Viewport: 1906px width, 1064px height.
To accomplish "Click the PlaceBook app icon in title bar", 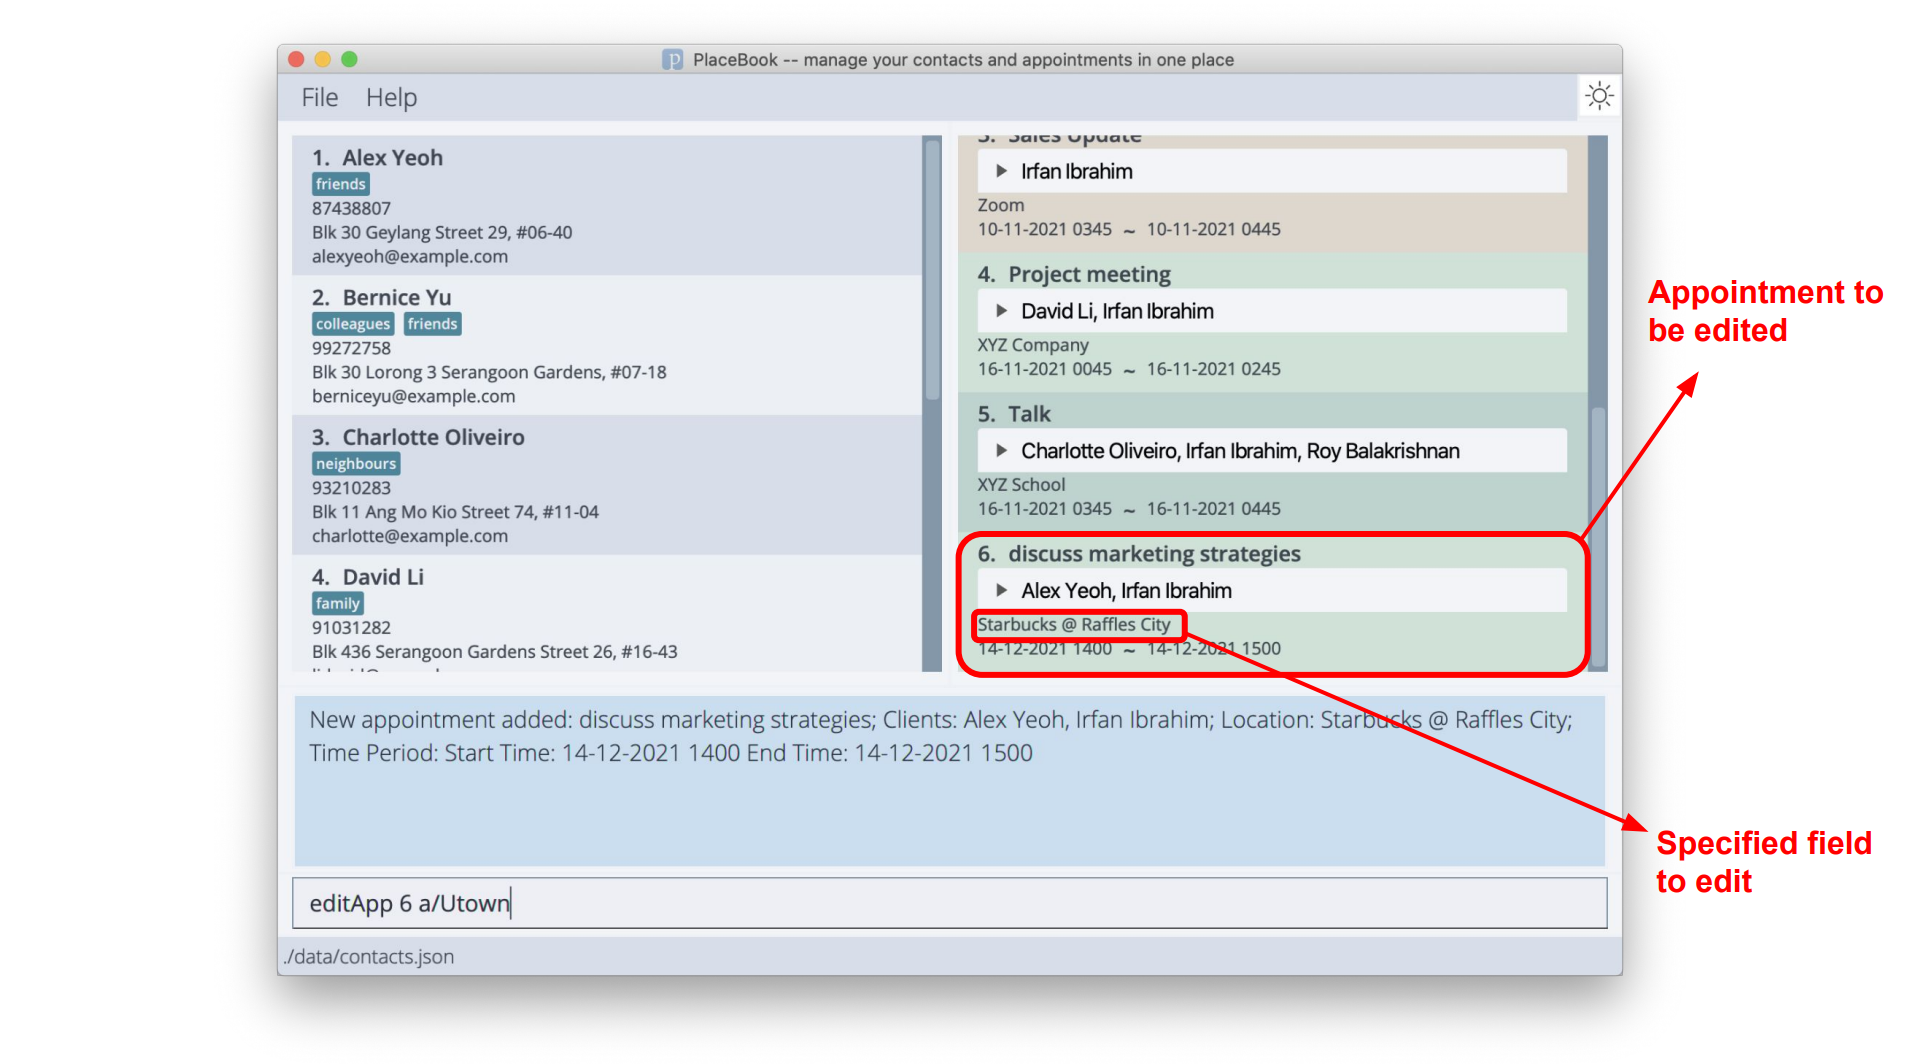I will coord(672,60).
